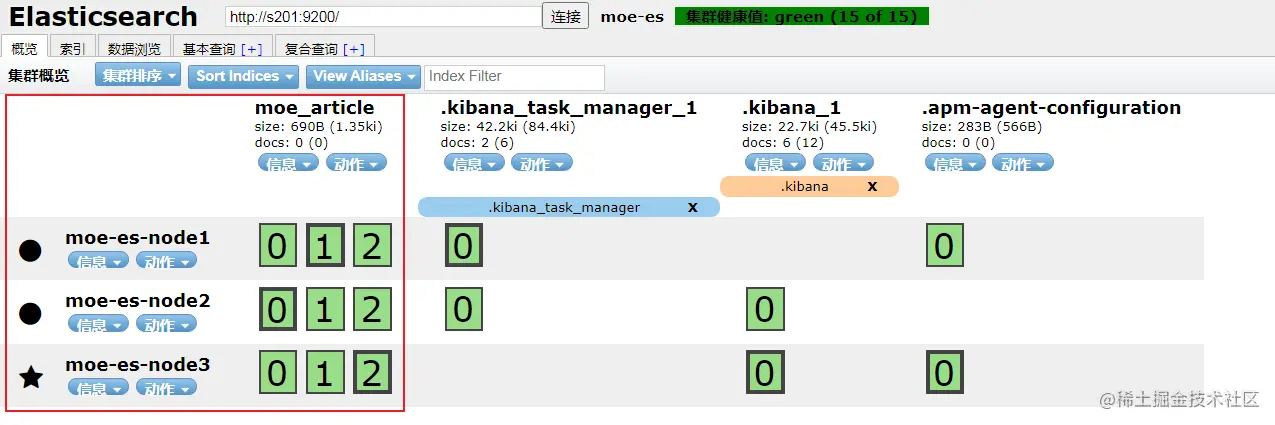Open .apm-agent-configuration shard 0 on moe-es-node1
The width and height of the screenshot is (1275, 425).
[x=945, y=246]
